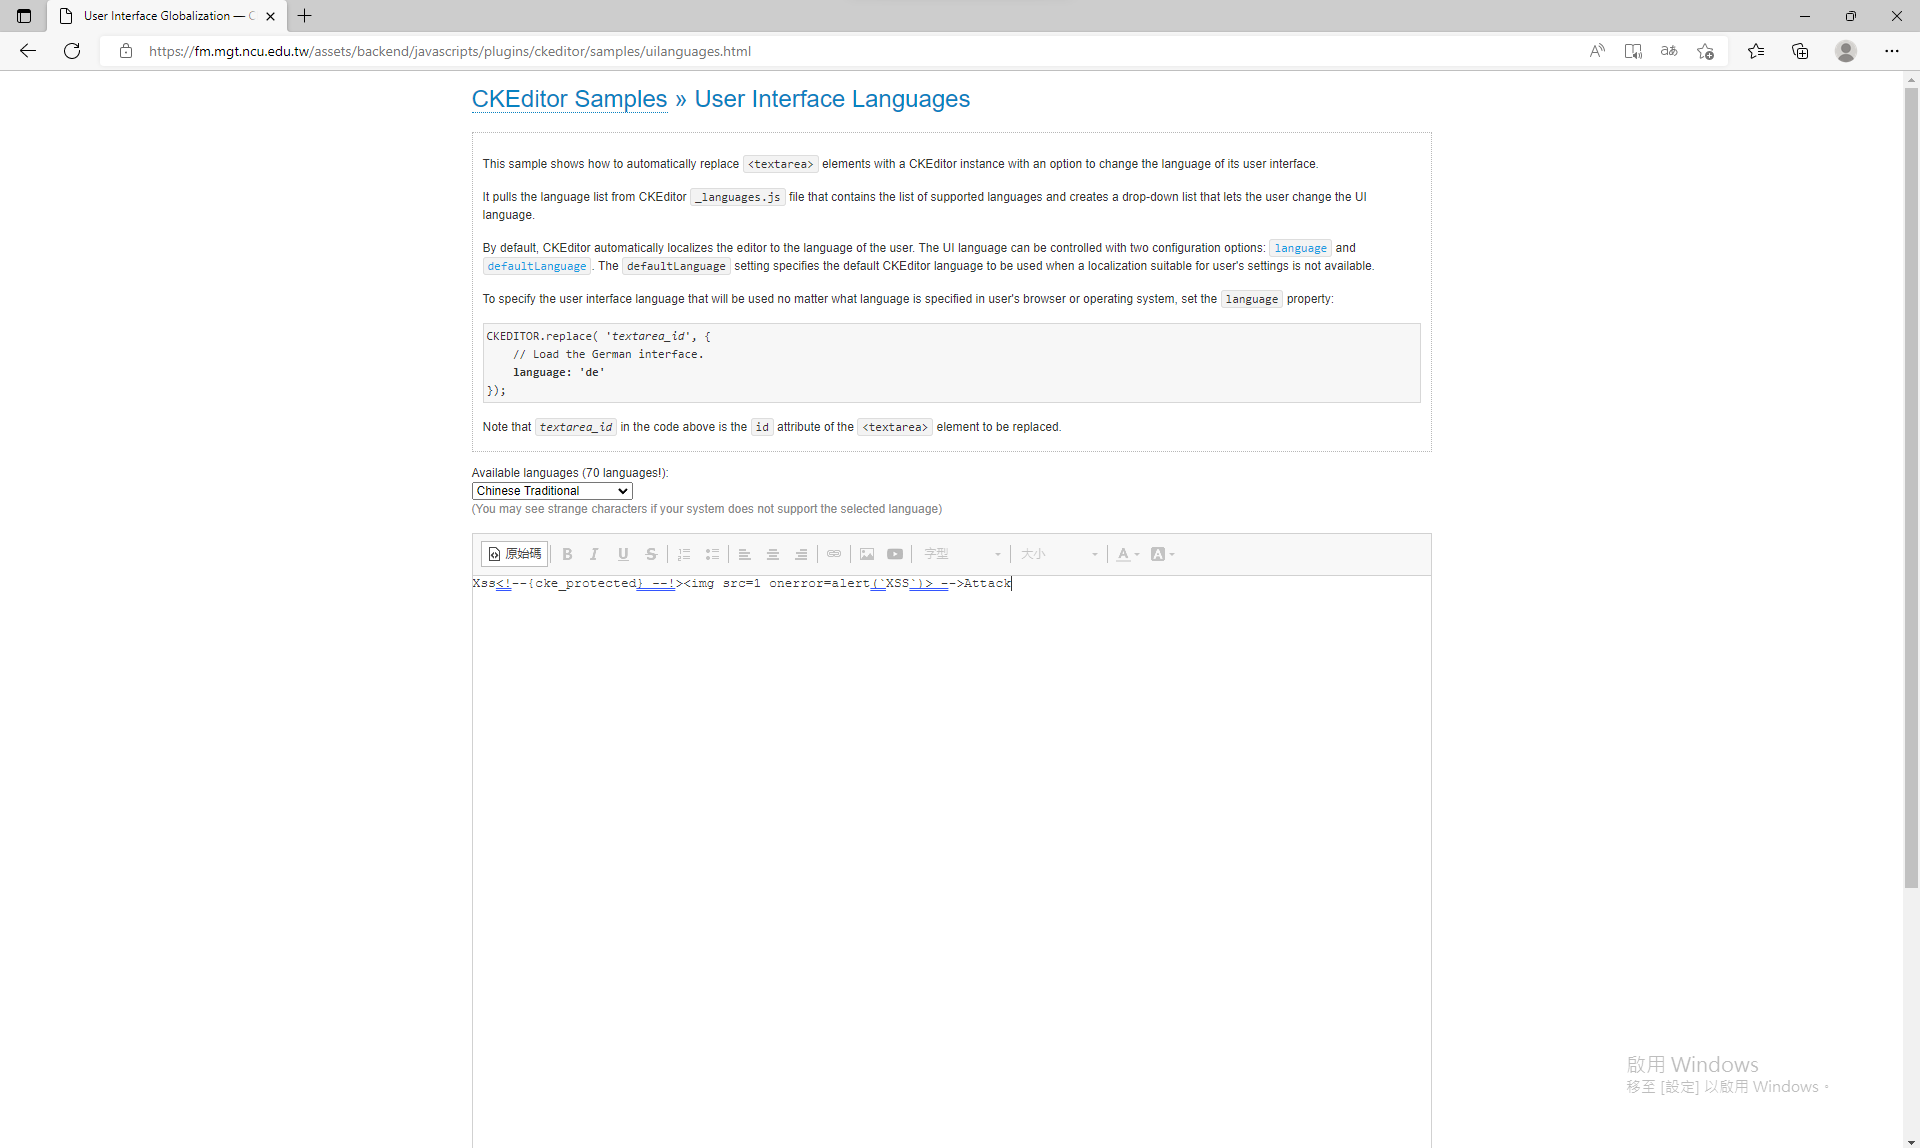This screenshot has width=1920, height=1148.
Task: Click the scrollbar up arrow
Action: [1911, 78]
